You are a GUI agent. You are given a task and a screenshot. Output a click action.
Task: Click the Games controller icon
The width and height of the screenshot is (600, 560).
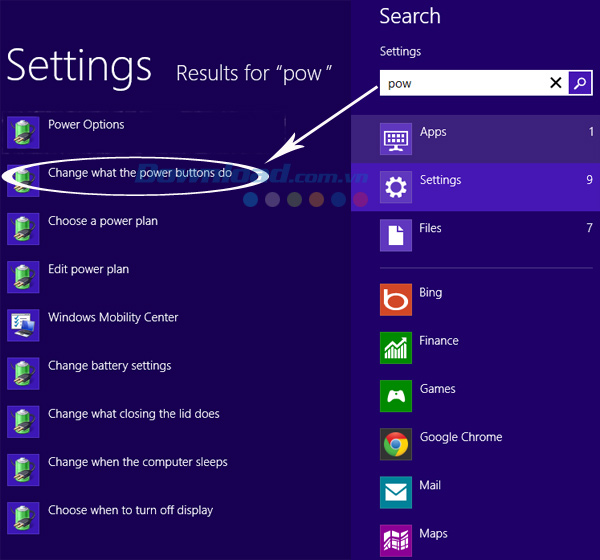click(396, 396)
